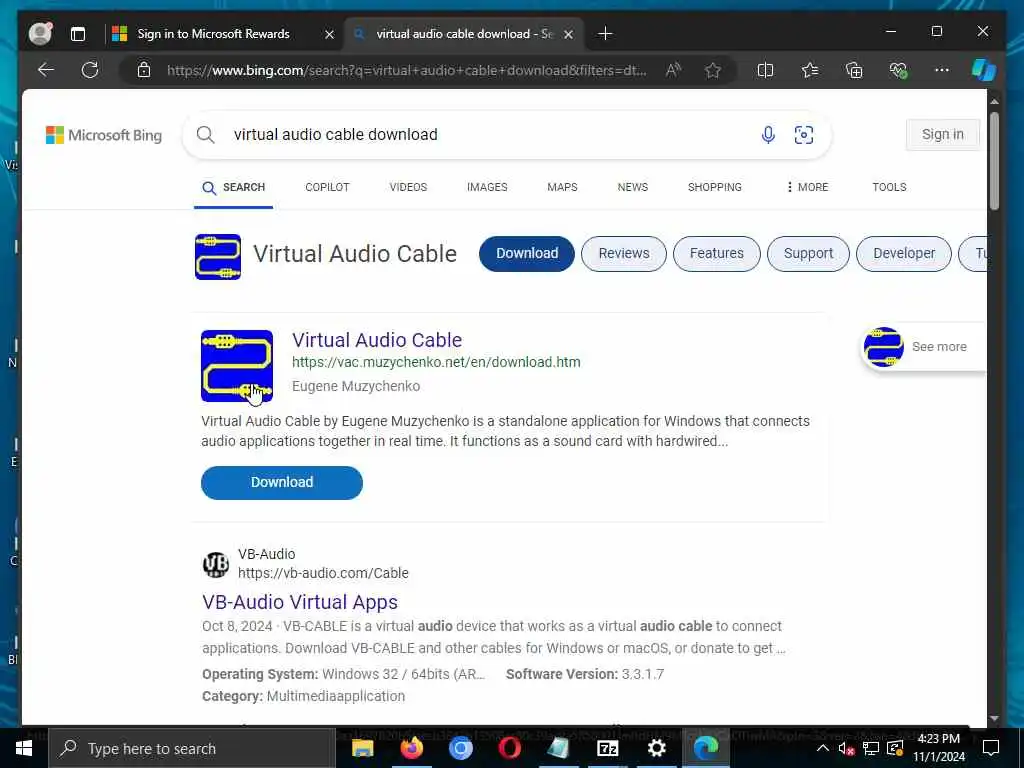Click the Edge profile avatar icon
The width and height of the screenshot is (1024, 768).
click(40, 33)
